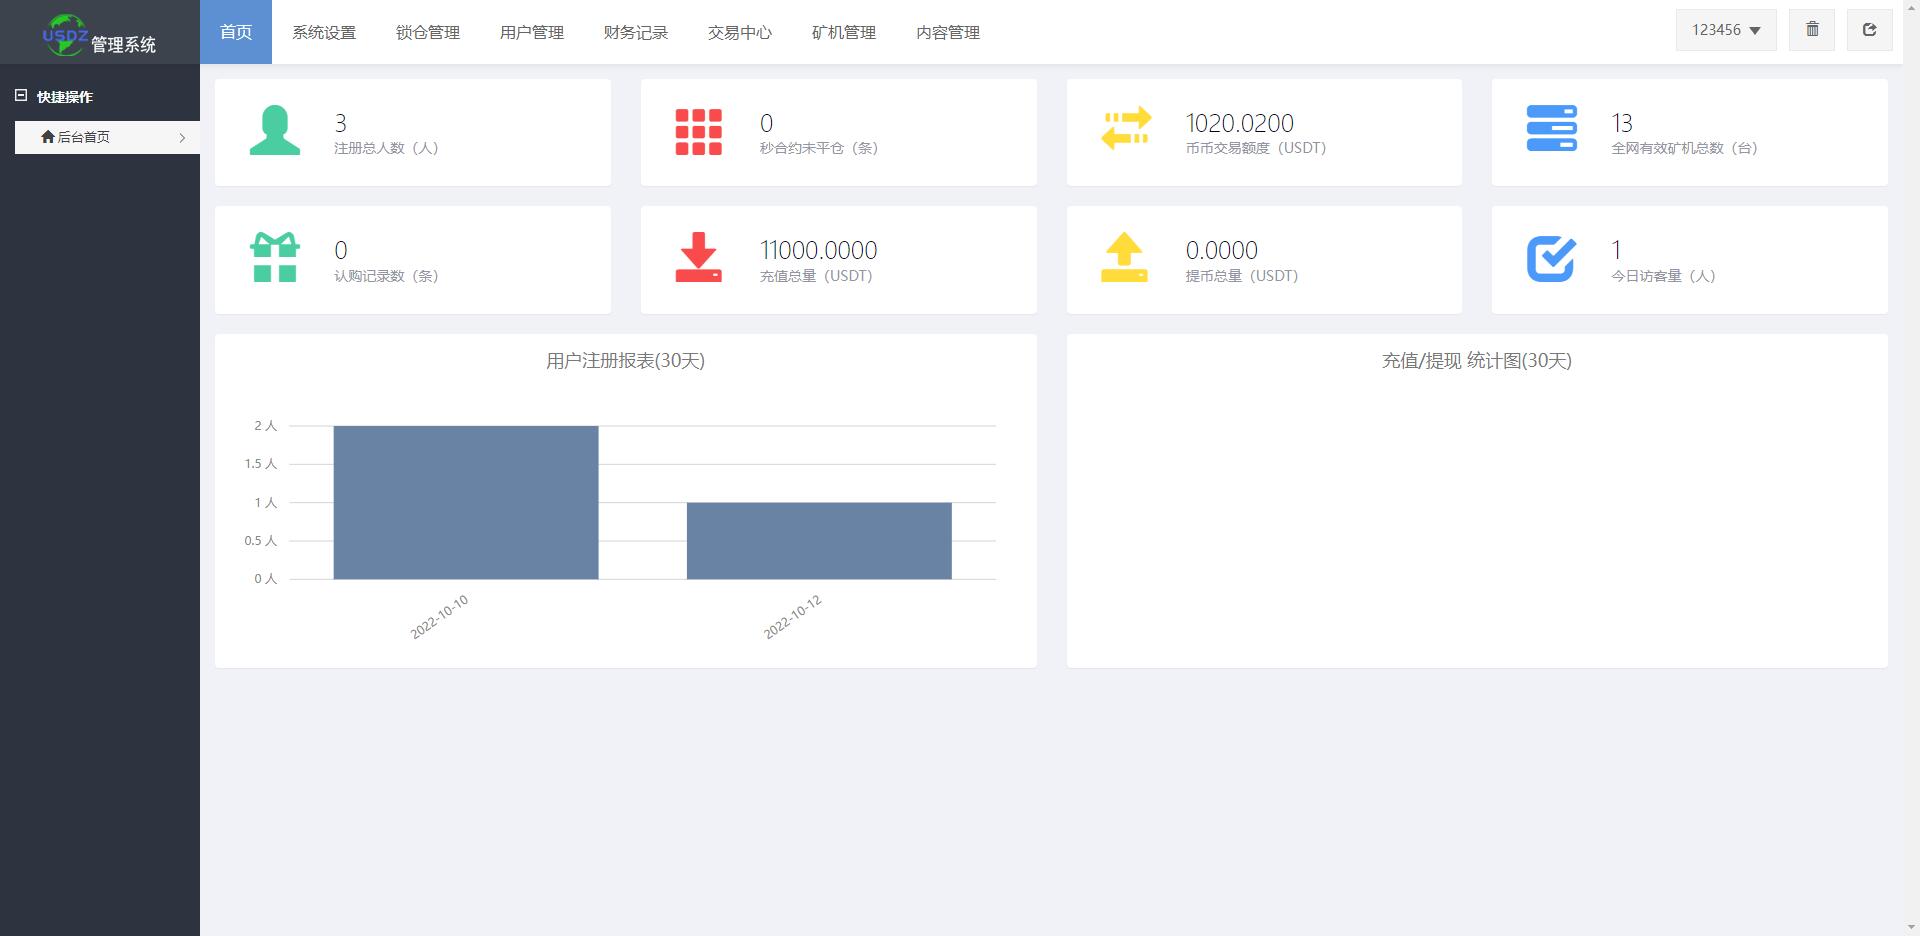Click the yellow upload withdrawal icon
The width and height of the screenshot is (1920, 936).
(x=1124, y=258)
